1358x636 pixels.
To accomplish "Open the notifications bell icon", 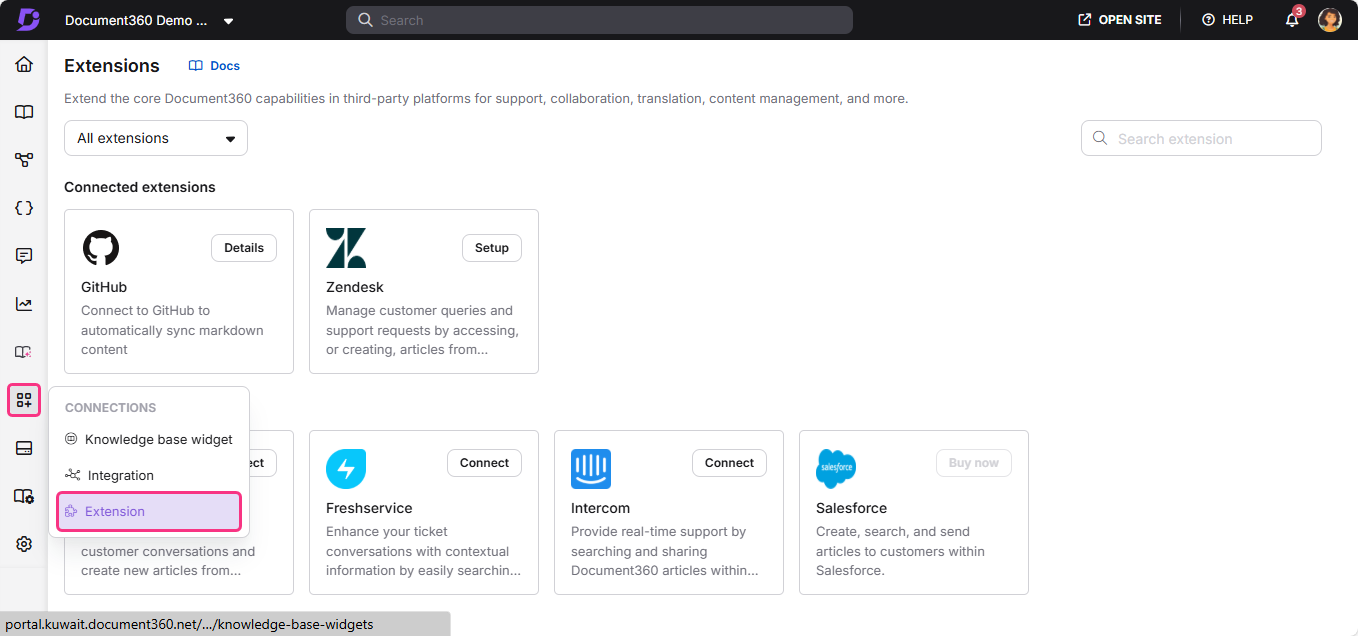I will (x=1290, y=19).
